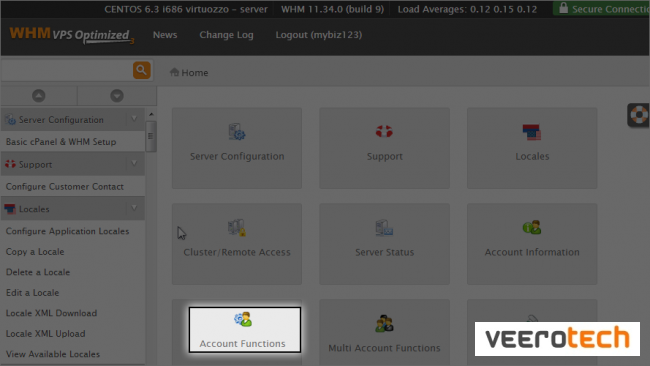Click the sidebar collapse up-arrow button

39,96
